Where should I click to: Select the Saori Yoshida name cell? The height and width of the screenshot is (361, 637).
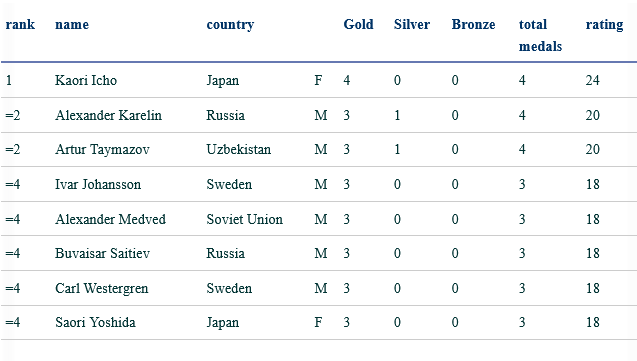95,322
